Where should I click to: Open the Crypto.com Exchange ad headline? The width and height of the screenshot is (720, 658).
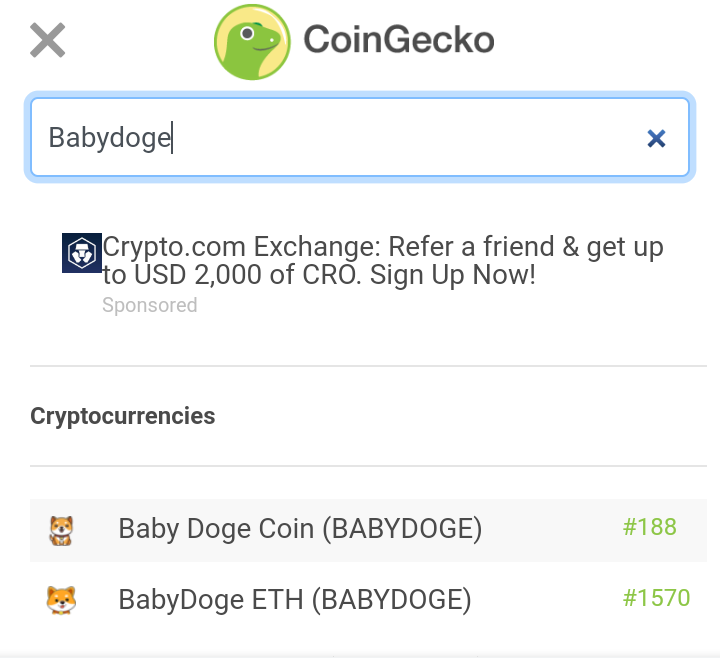click(383, 260)
